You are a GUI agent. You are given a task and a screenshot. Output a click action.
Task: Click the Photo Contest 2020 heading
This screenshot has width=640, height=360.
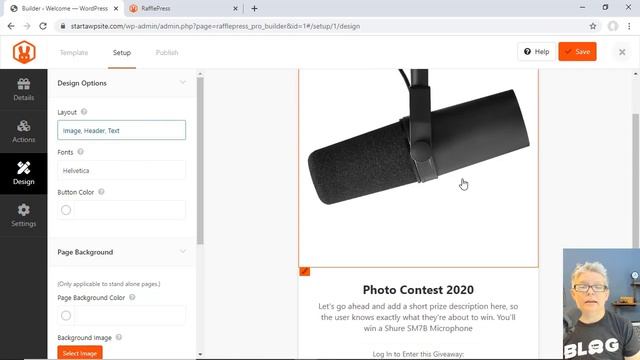click(418, 290)
